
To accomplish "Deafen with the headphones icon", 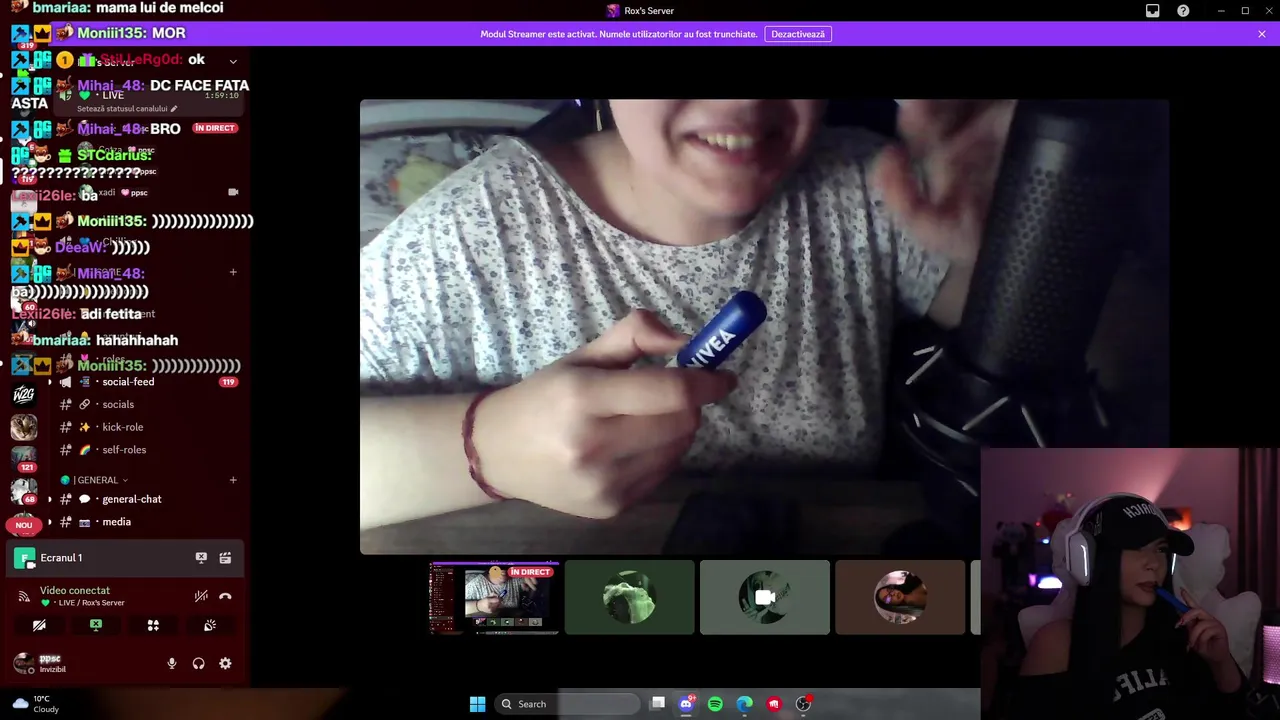I will click(198, 663).
